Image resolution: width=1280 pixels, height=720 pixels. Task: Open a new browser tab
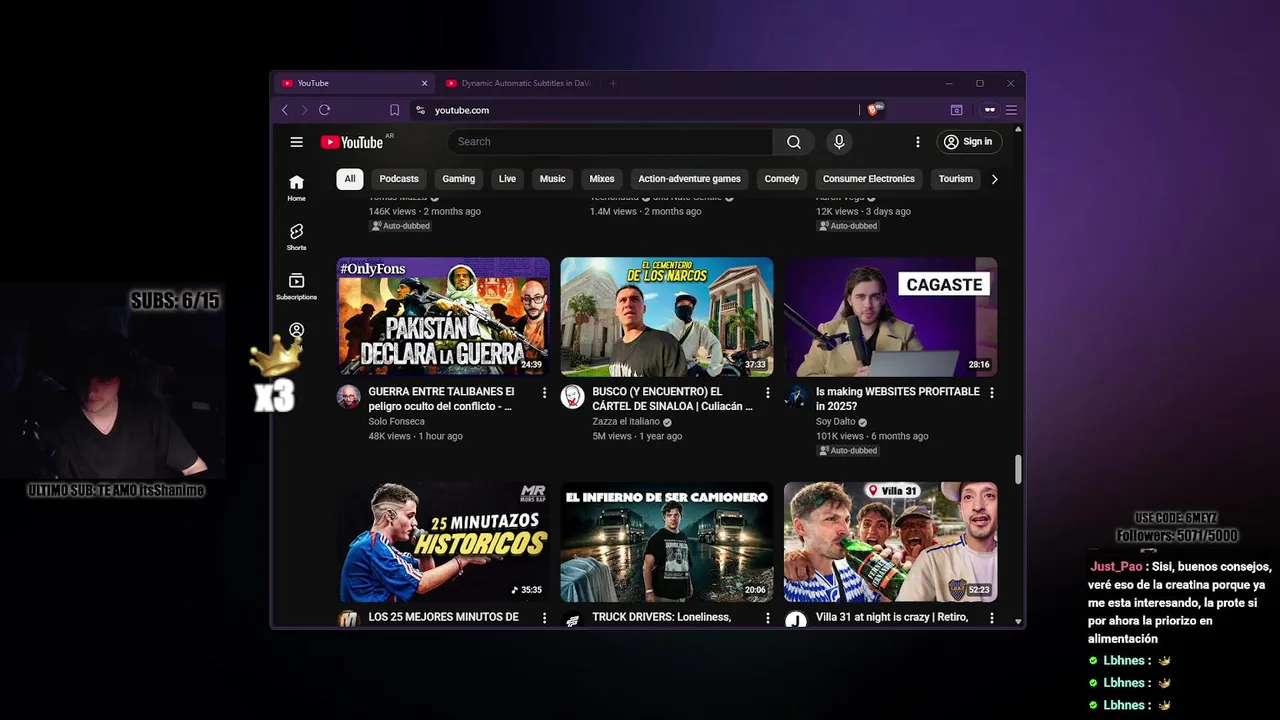[x=613, y=83]
